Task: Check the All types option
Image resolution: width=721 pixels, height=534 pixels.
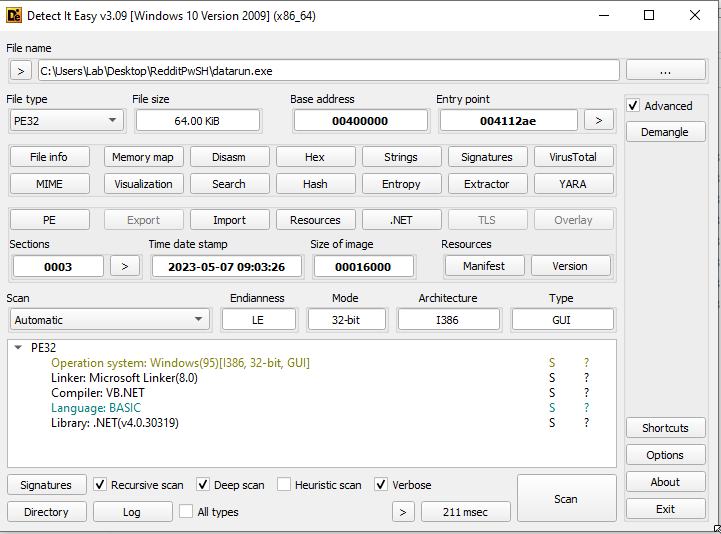Action: pos(187,512)
